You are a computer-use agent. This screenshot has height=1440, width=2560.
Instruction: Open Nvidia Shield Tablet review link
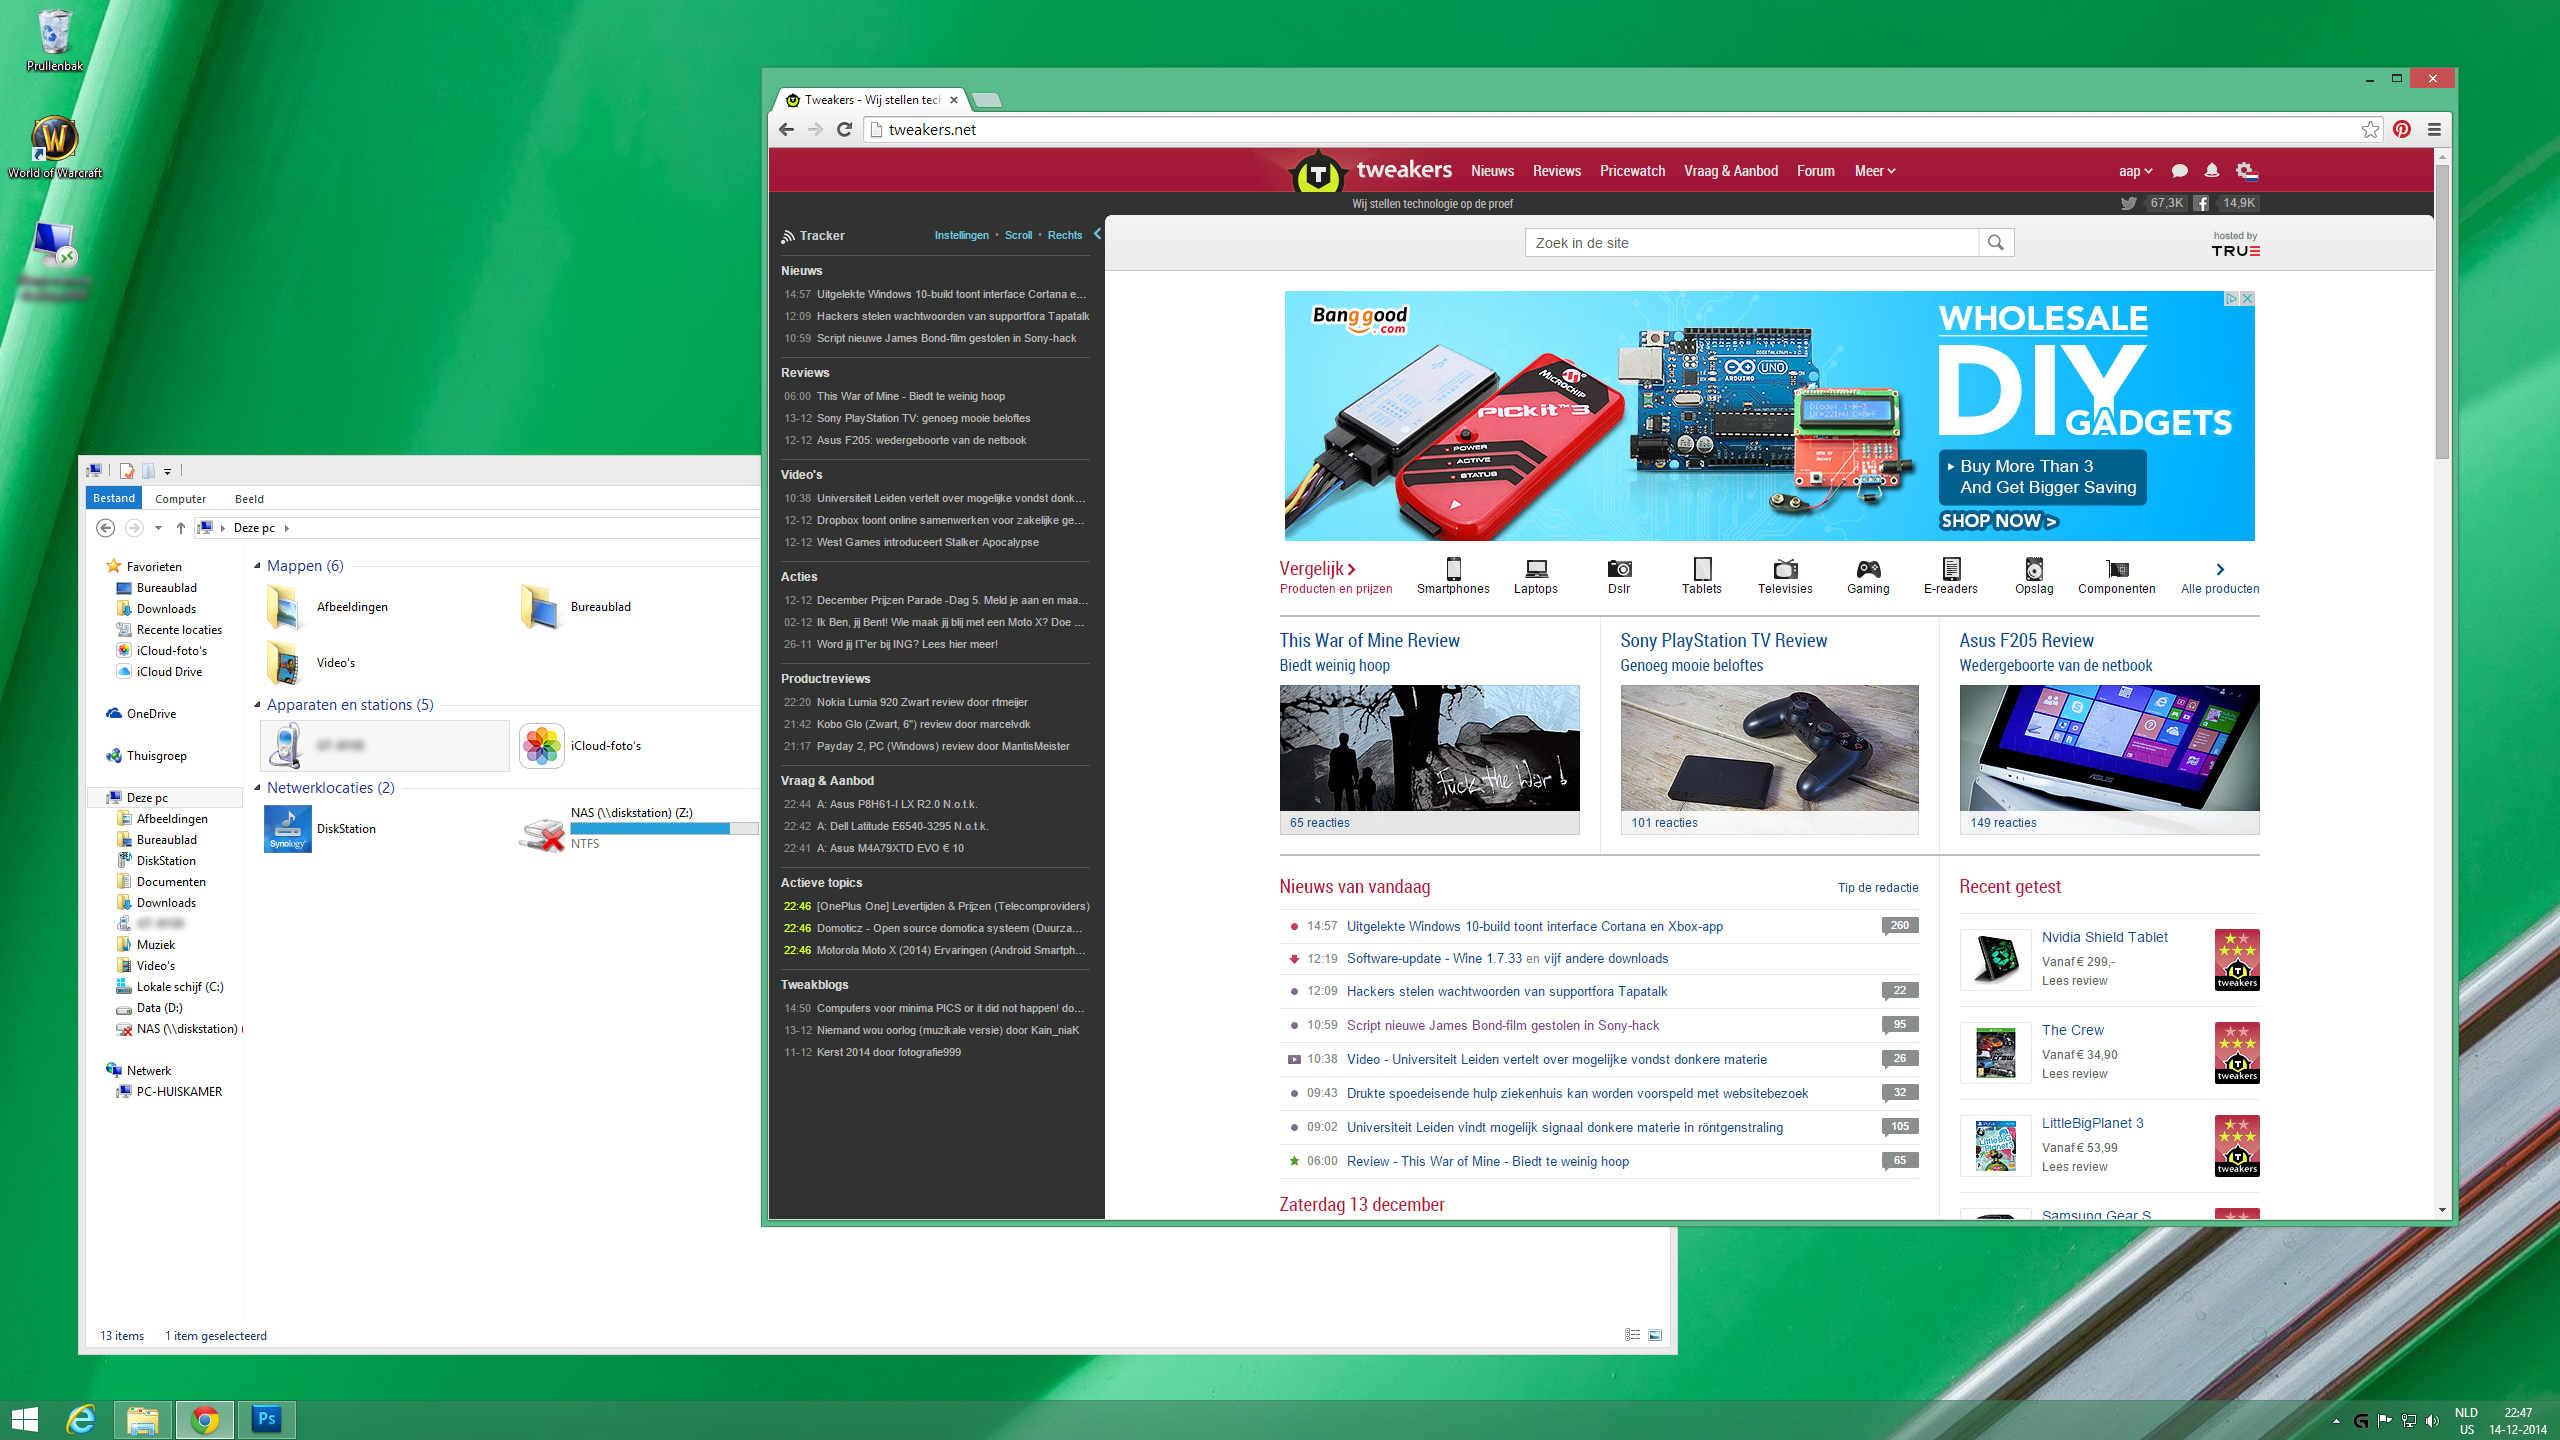(2104, 937)
